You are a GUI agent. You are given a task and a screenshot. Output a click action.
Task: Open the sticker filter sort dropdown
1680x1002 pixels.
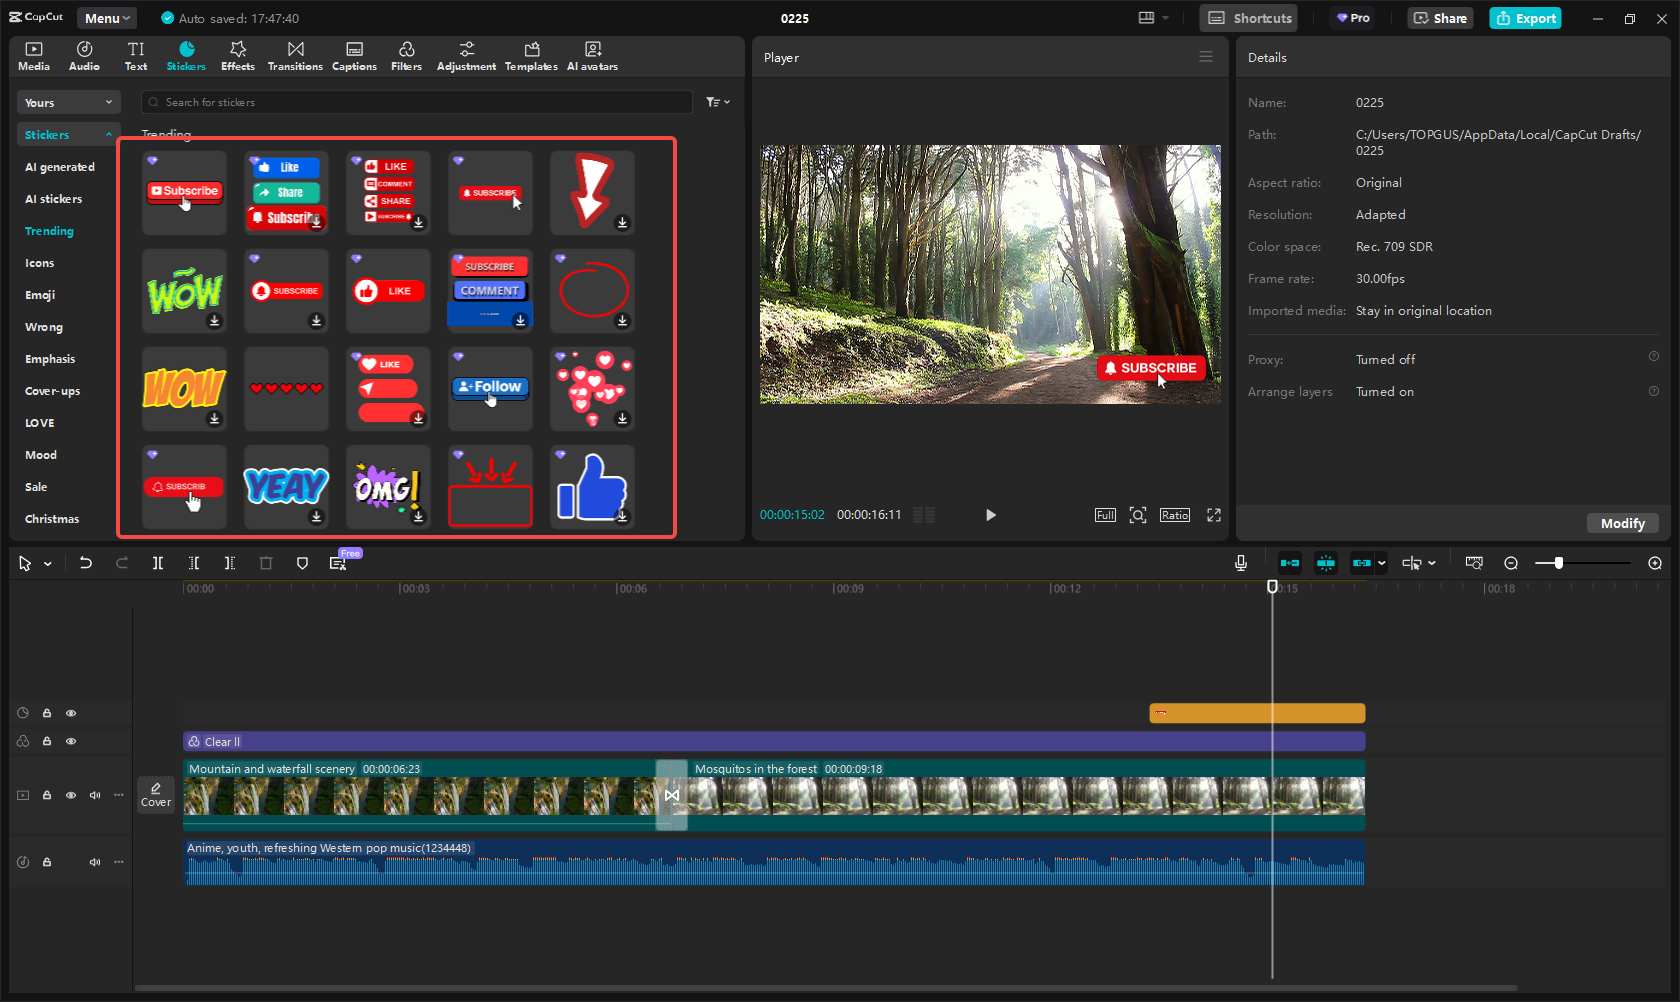pyautogui.click(x=717, y=102)
